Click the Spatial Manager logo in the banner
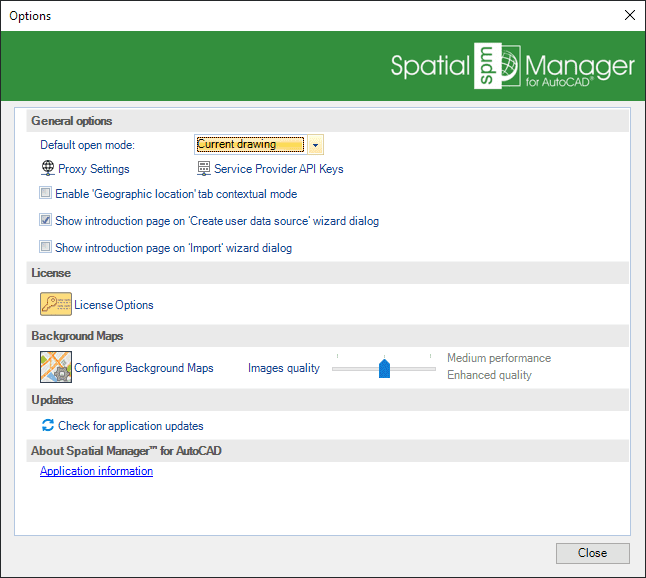Image resolution: width=646 pixels, height=578 pixels. click(512, 67)
